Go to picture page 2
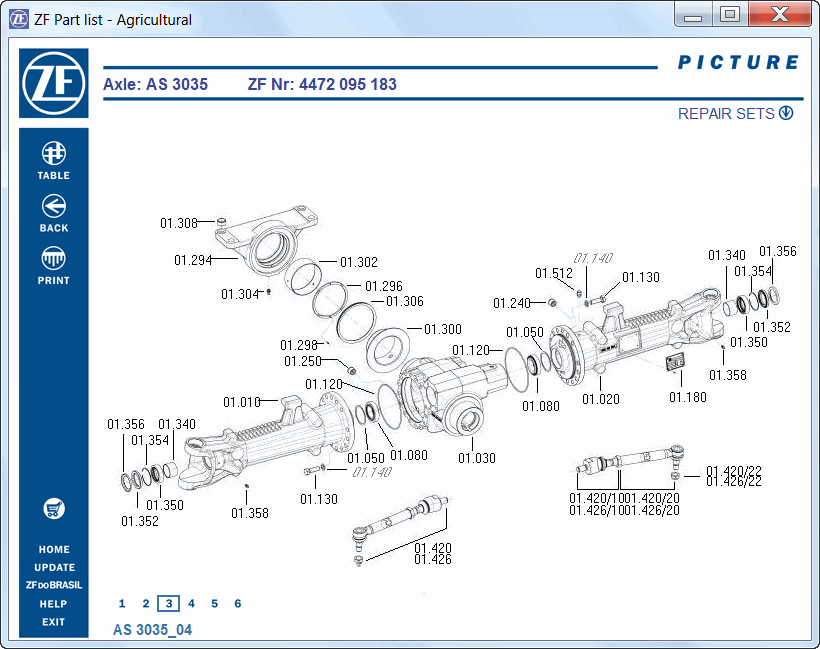The width and height of the screenshot is (820, 649). [x=145, y=603]
